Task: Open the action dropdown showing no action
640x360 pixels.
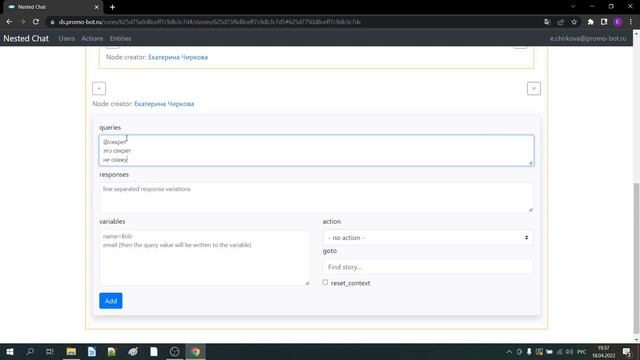Action: tap(428, 238)
